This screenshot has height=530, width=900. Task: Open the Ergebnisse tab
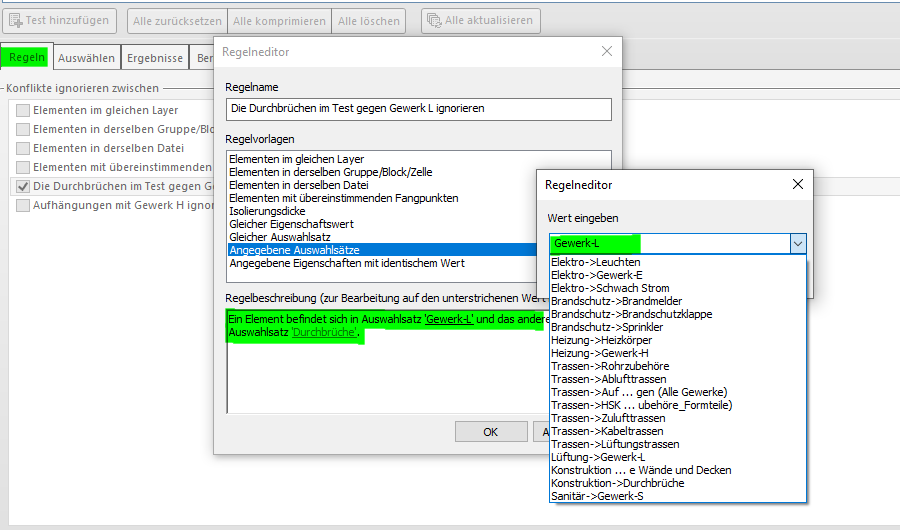[x=157, y=58]
